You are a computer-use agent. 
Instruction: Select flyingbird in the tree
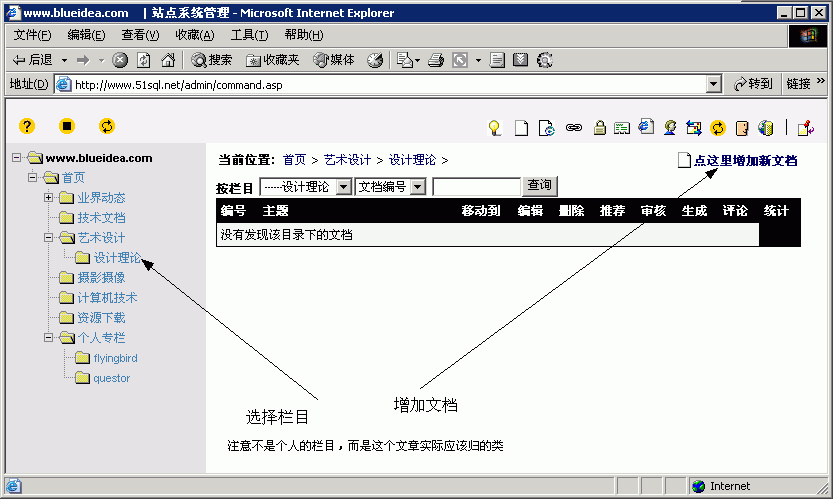pos(115,358)
